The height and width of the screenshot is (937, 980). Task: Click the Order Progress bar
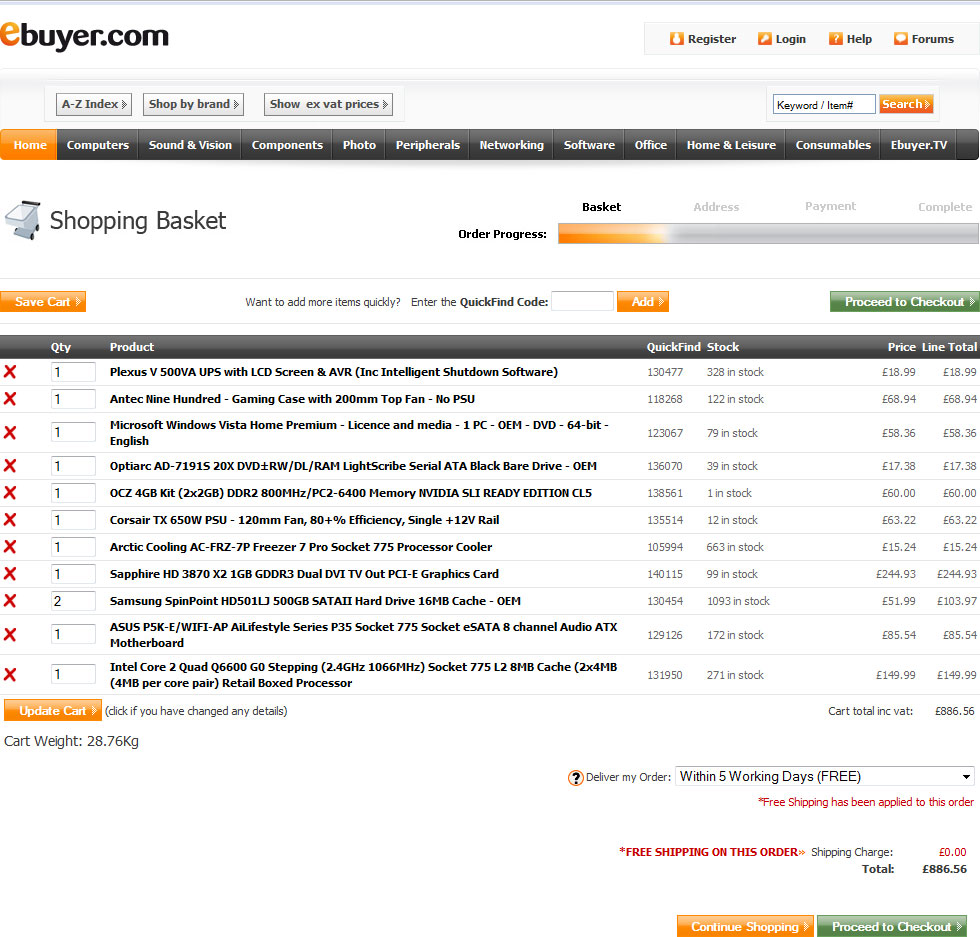768,234
